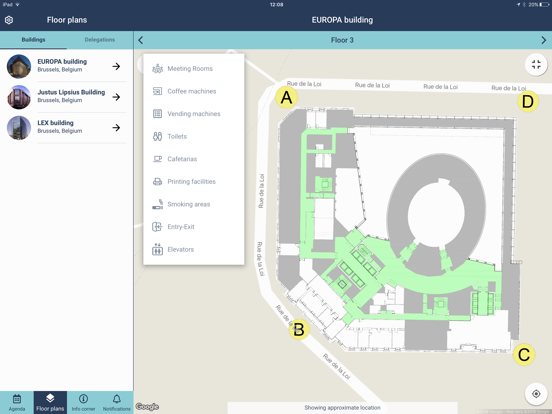Open EUROPA building arrow
This screenshot has height=414, width=552.
coord(116,66)
